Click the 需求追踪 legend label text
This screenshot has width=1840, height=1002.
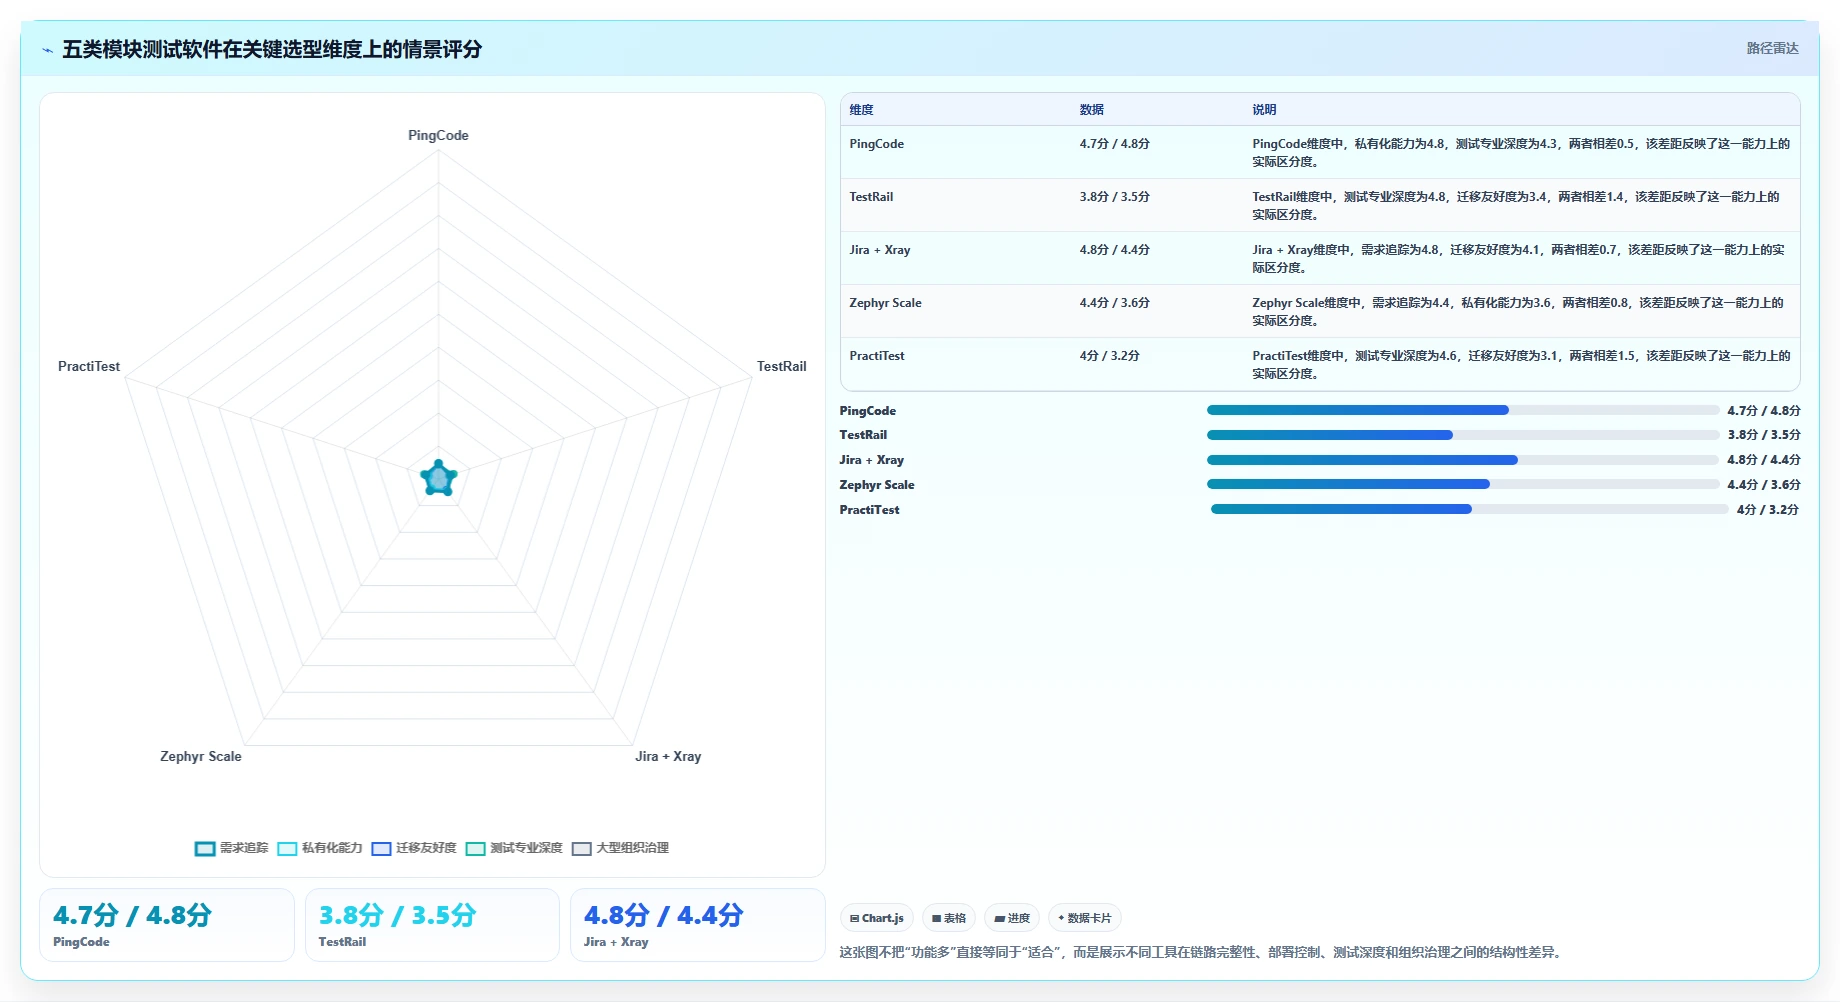point(244,848)
